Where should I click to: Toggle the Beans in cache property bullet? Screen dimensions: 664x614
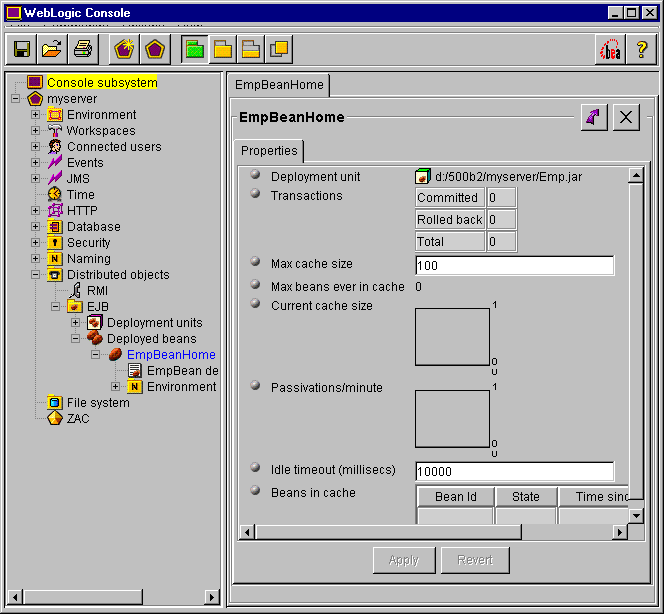(255, 490)
